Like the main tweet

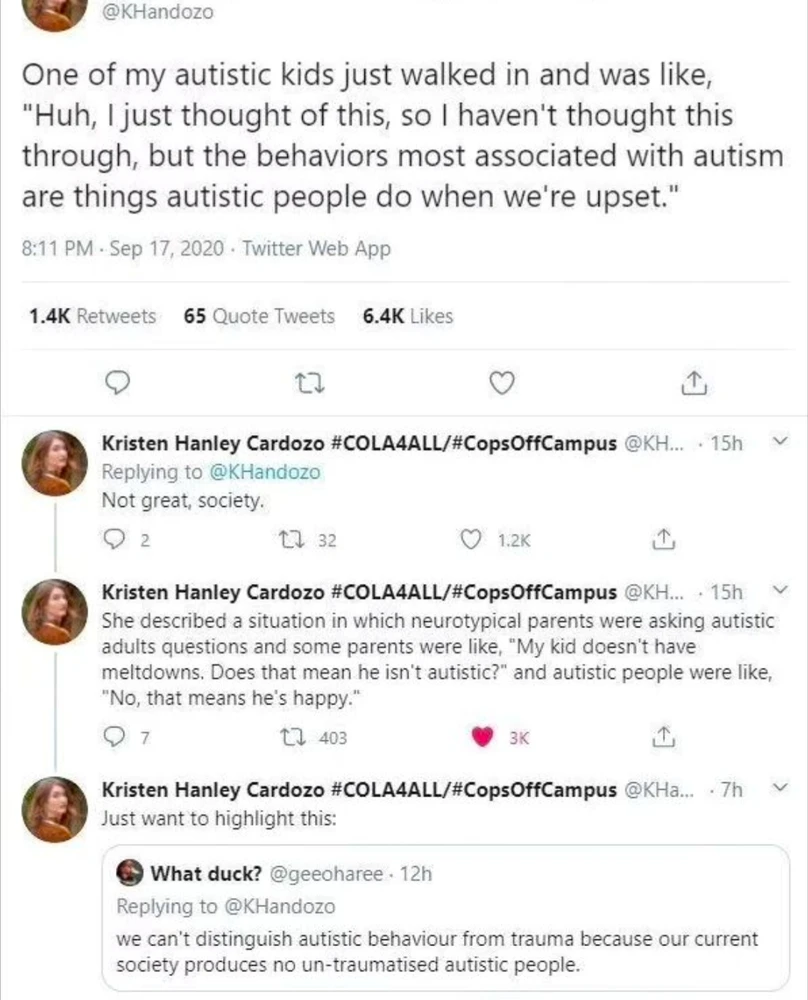(x=505, y=382)
